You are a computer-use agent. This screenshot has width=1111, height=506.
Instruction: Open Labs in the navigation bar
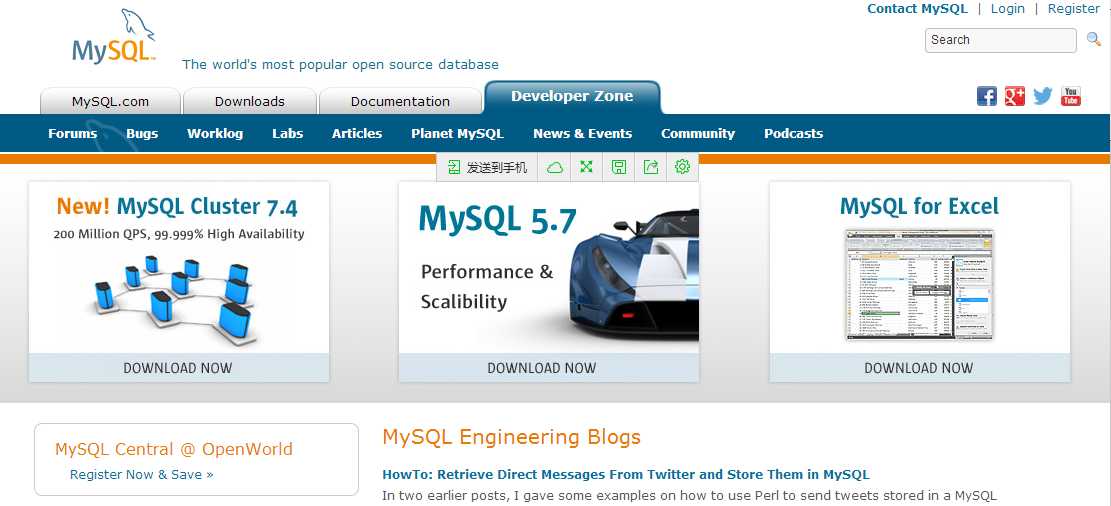coord(287,133)
